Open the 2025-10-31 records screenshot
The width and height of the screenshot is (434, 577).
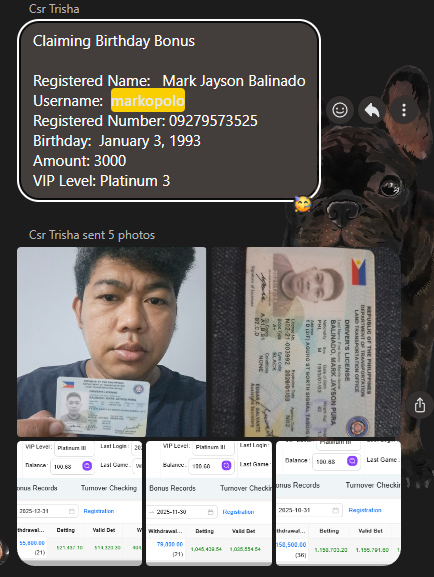tap(338, 503)
